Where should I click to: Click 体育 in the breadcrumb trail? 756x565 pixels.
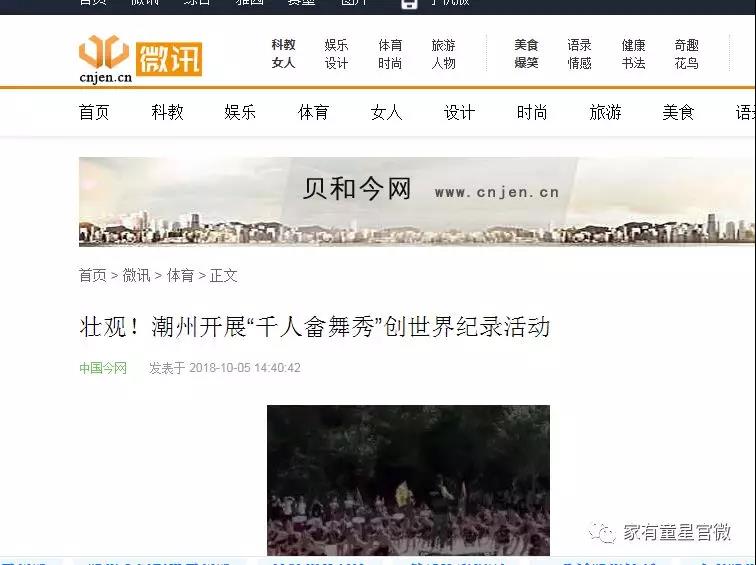click(180, 276)
